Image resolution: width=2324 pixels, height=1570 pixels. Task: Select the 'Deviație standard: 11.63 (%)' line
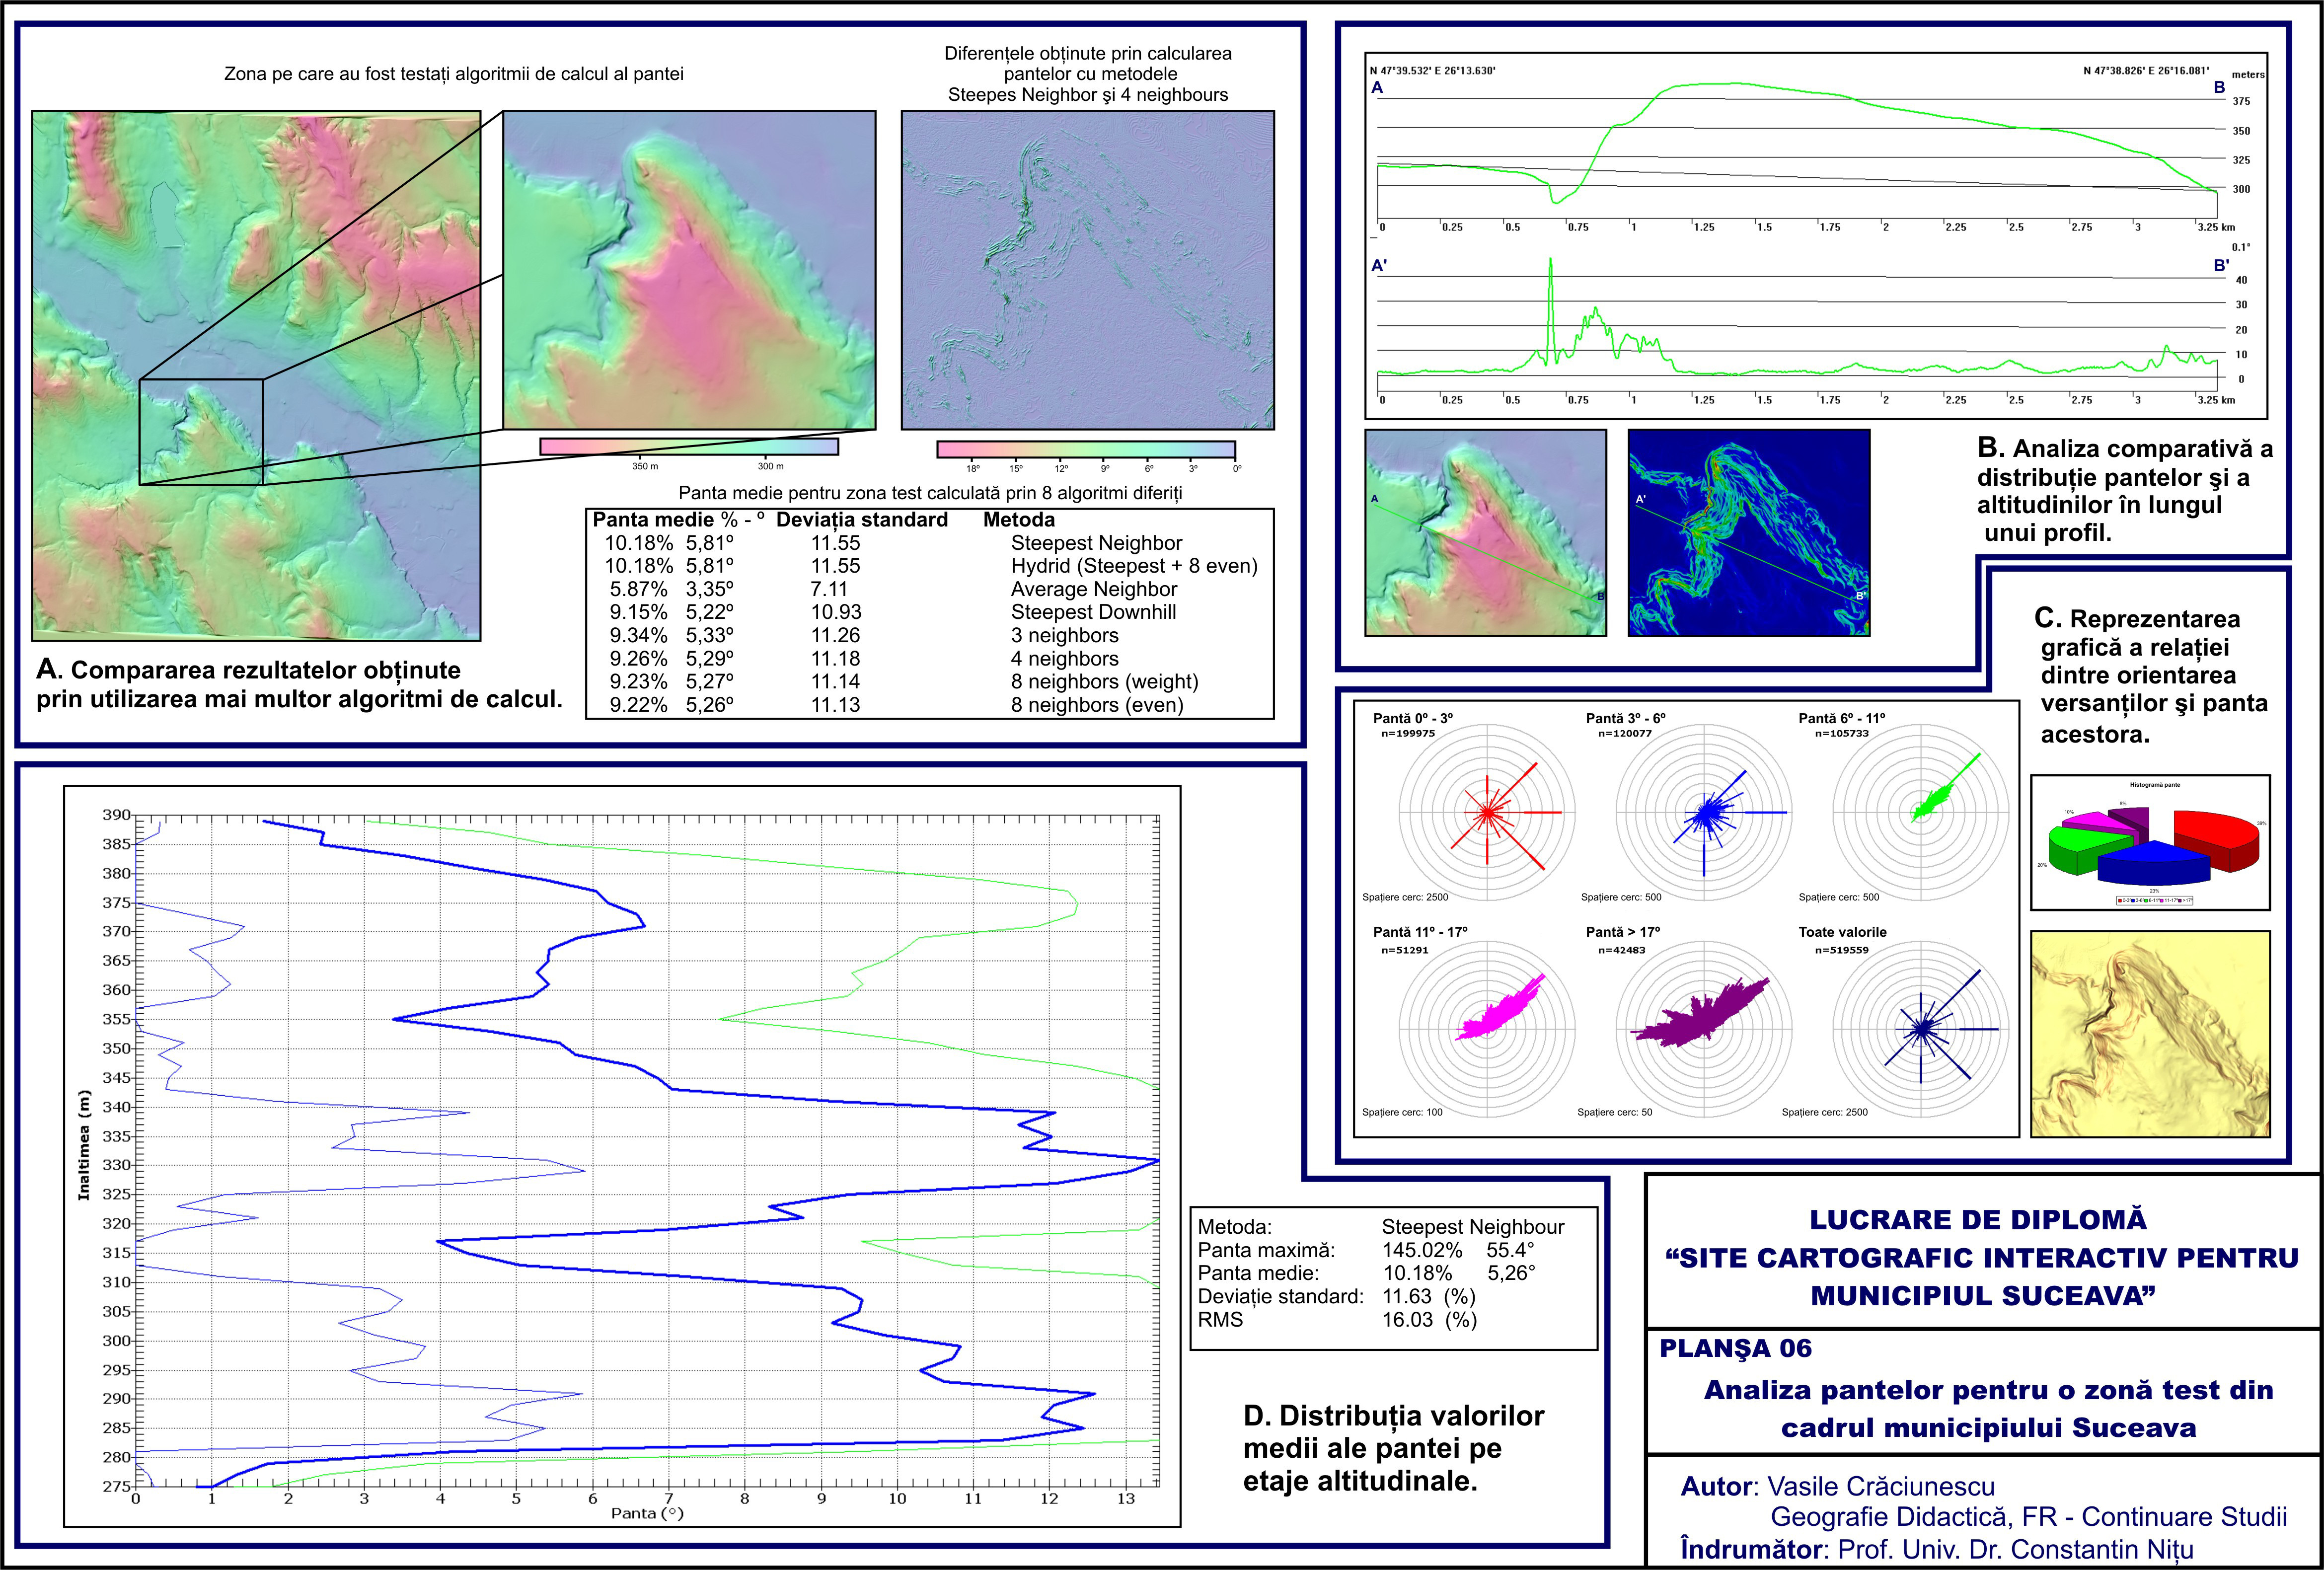point(1337,1297)
